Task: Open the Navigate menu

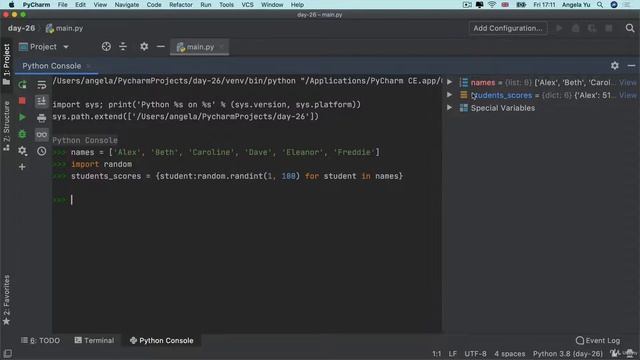Action: point(127,5)
